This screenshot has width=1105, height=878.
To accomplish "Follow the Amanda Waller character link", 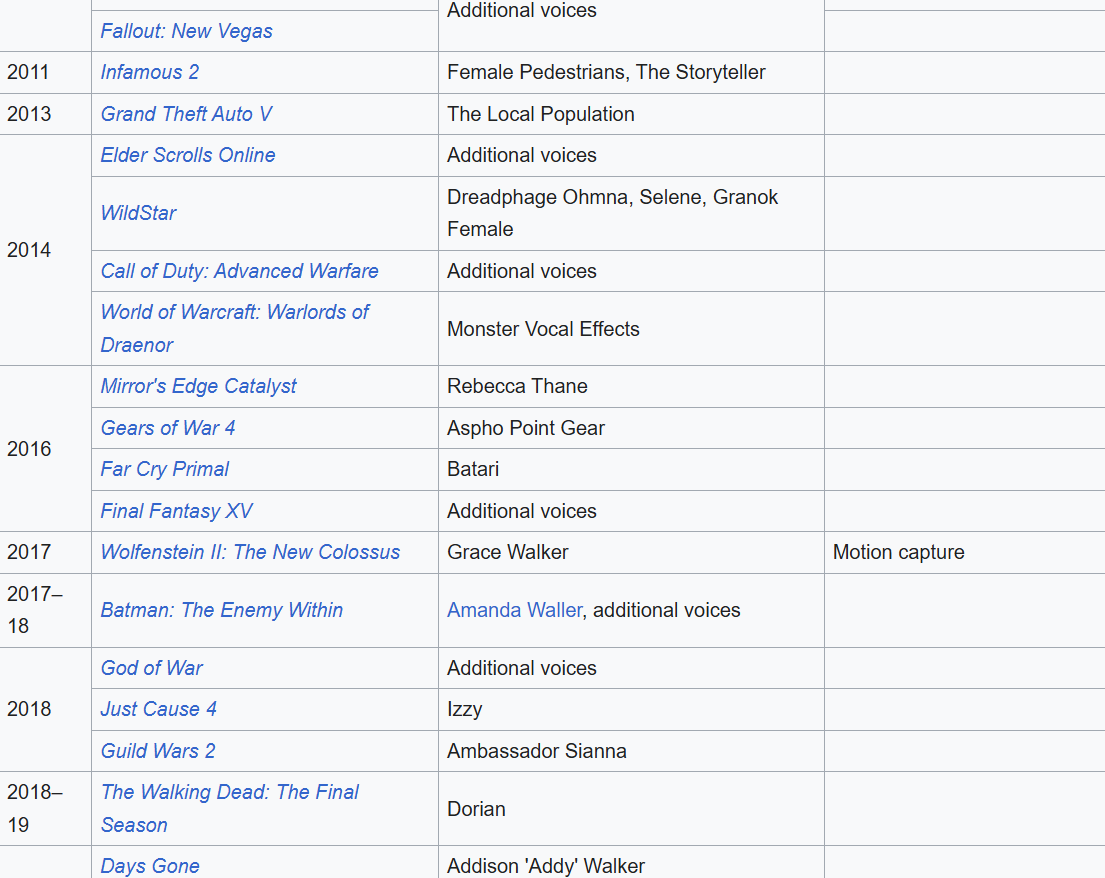I will click(514, 610).
